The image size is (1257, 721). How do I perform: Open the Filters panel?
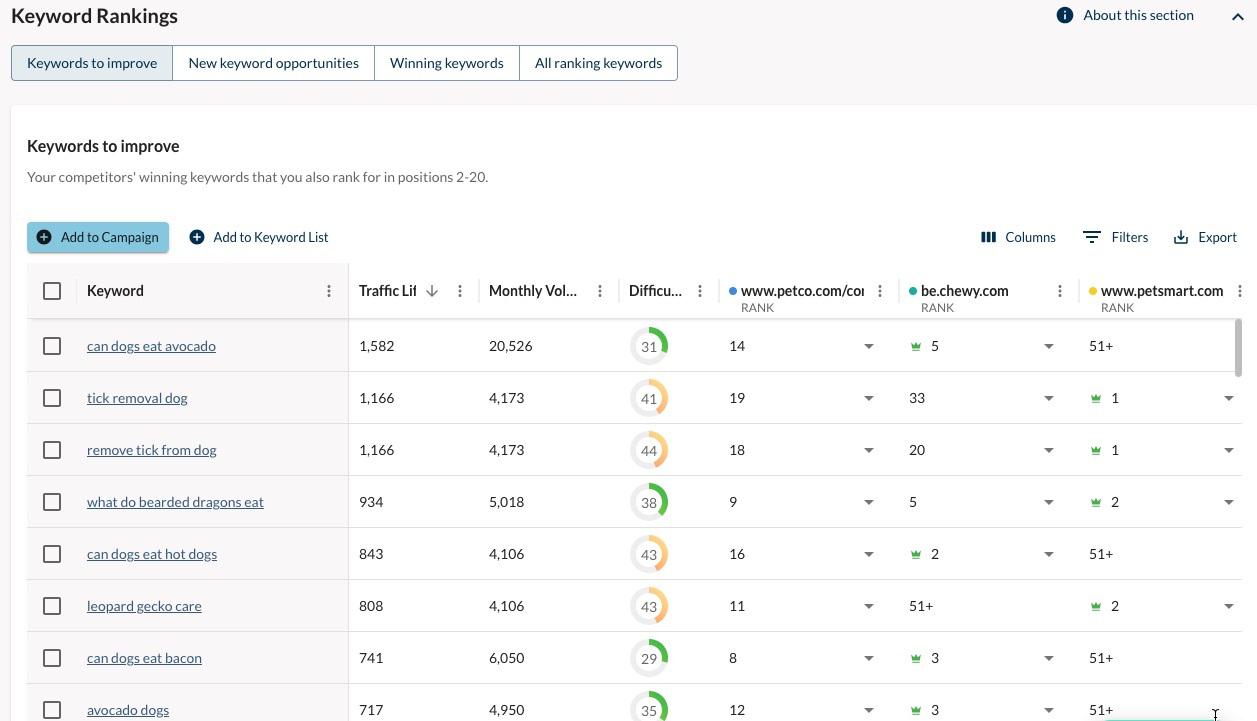pyautogui.click(x=1115, y=237)
